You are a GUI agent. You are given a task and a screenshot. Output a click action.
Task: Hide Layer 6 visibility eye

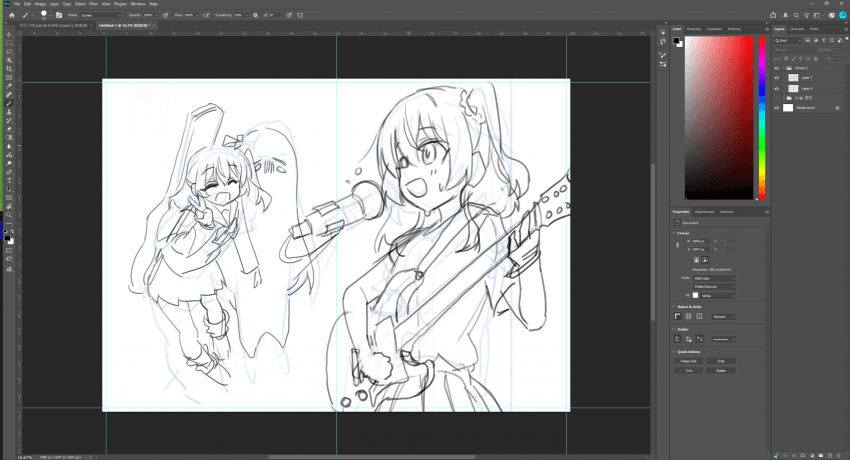(x=777, y=88)
